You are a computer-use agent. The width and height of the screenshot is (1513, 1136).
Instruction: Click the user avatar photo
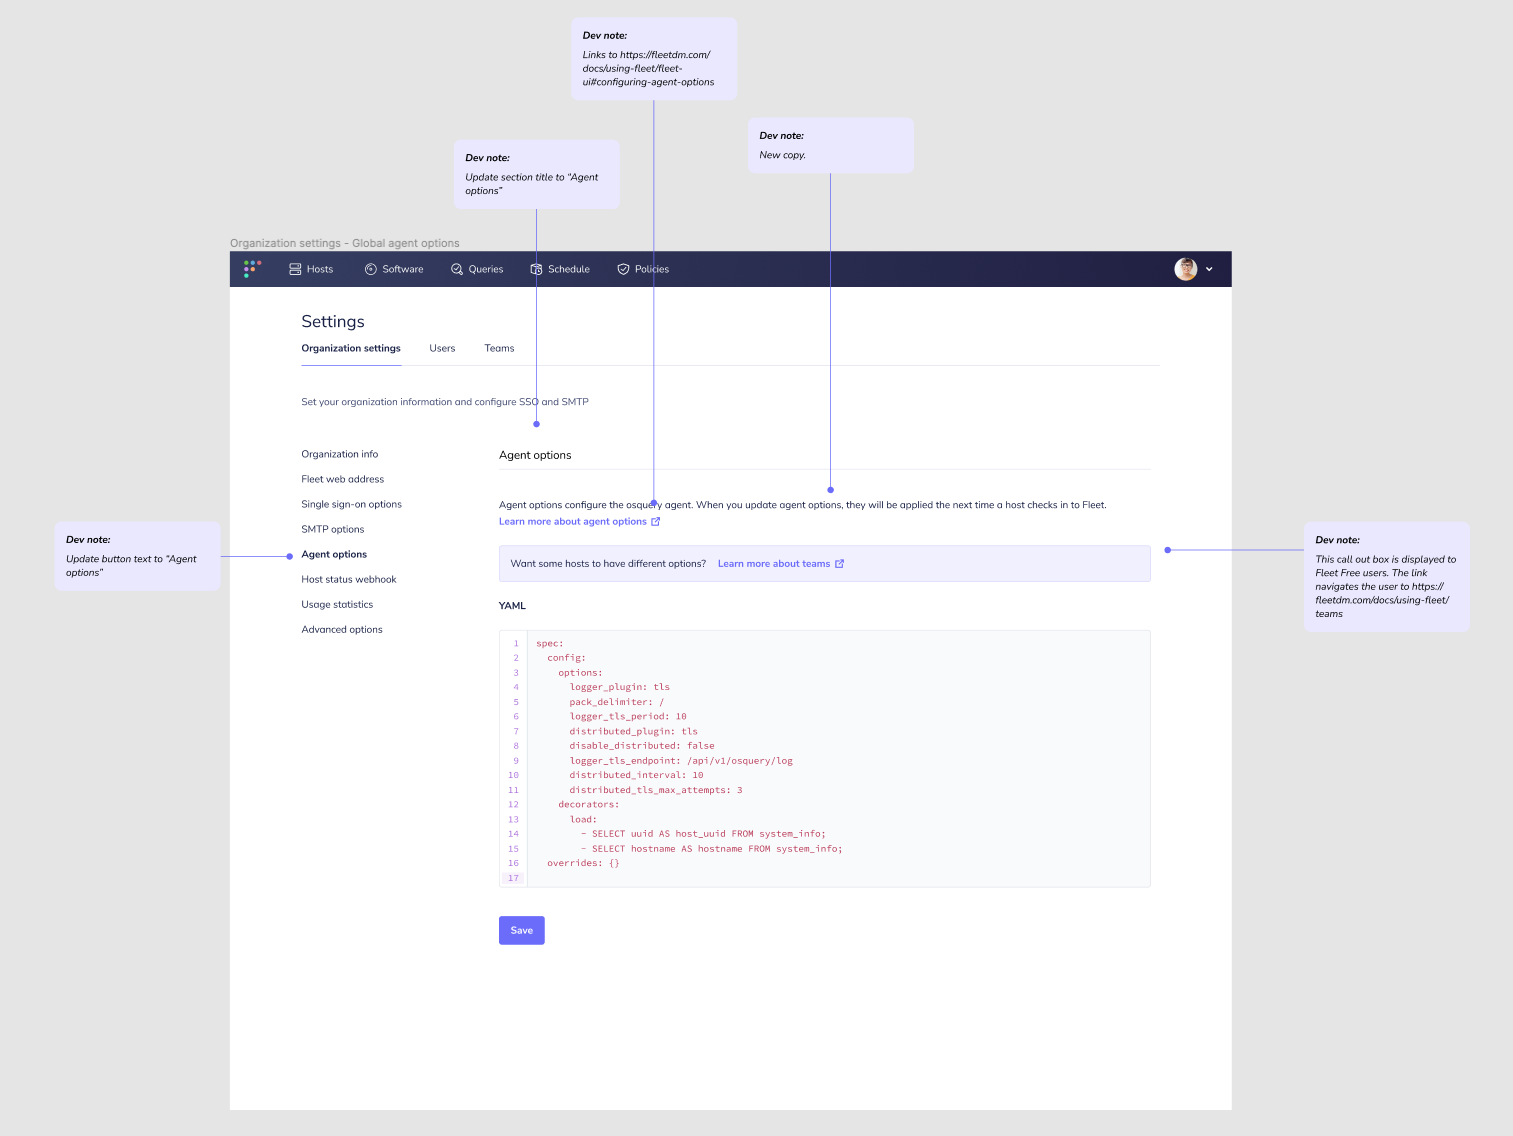point(1184,268)
